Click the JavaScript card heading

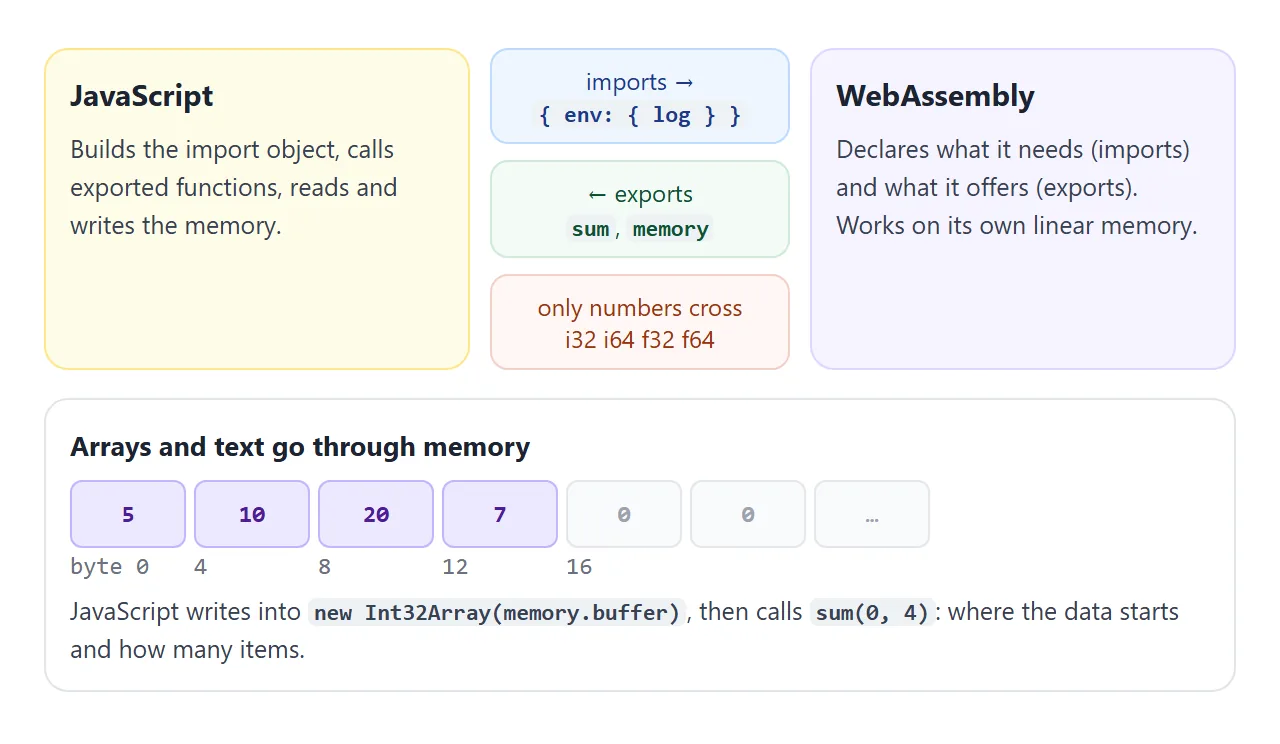[x=141, y=96]
